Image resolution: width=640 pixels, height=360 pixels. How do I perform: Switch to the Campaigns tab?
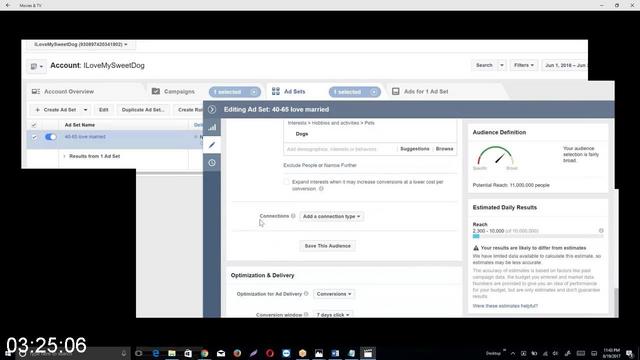pos(179,91)
